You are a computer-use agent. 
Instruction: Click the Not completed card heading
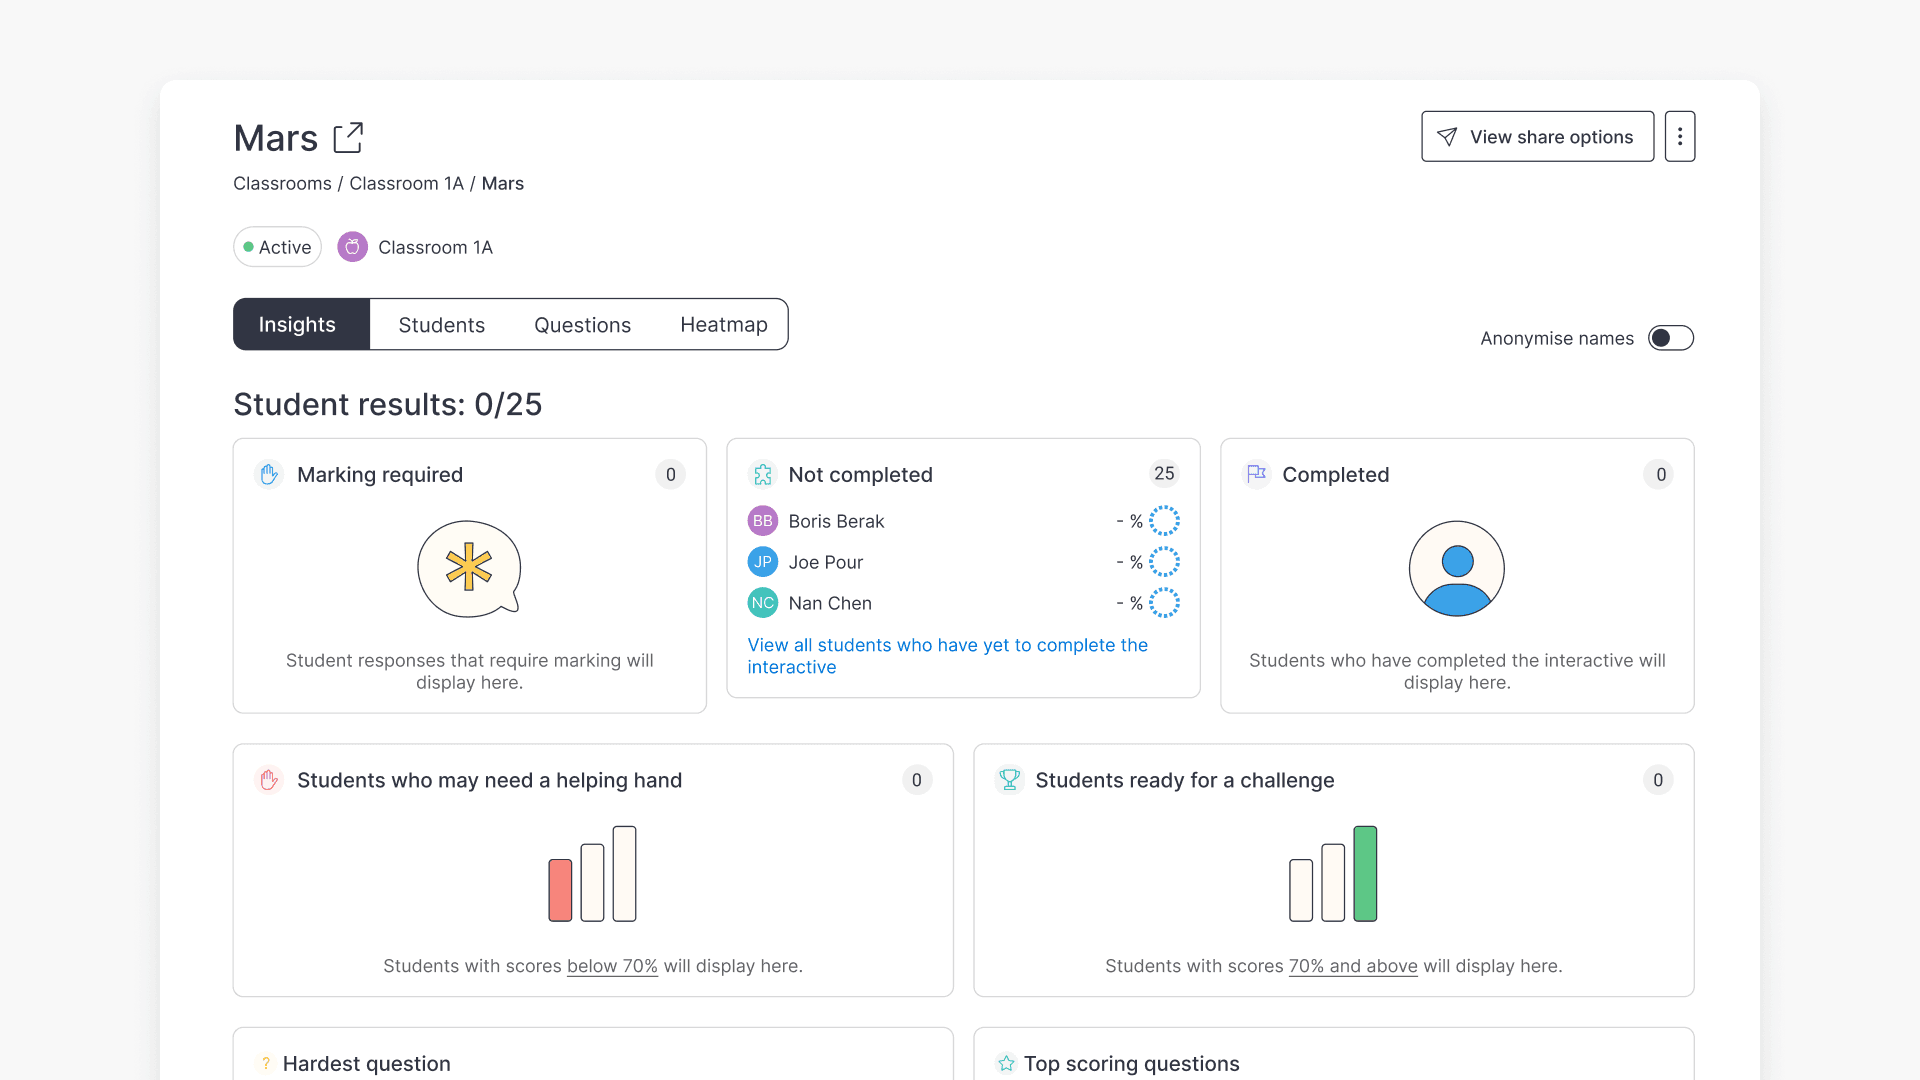click(860, 474)
